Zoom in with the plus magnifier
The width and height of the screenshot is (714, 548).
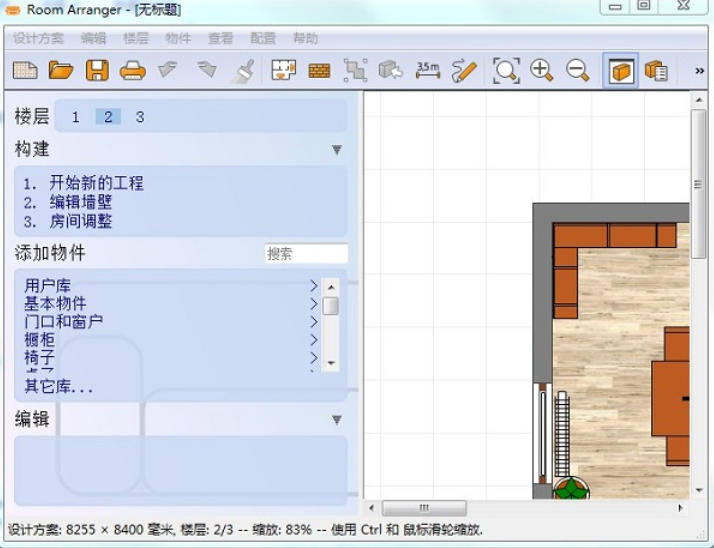pos(541,71)
